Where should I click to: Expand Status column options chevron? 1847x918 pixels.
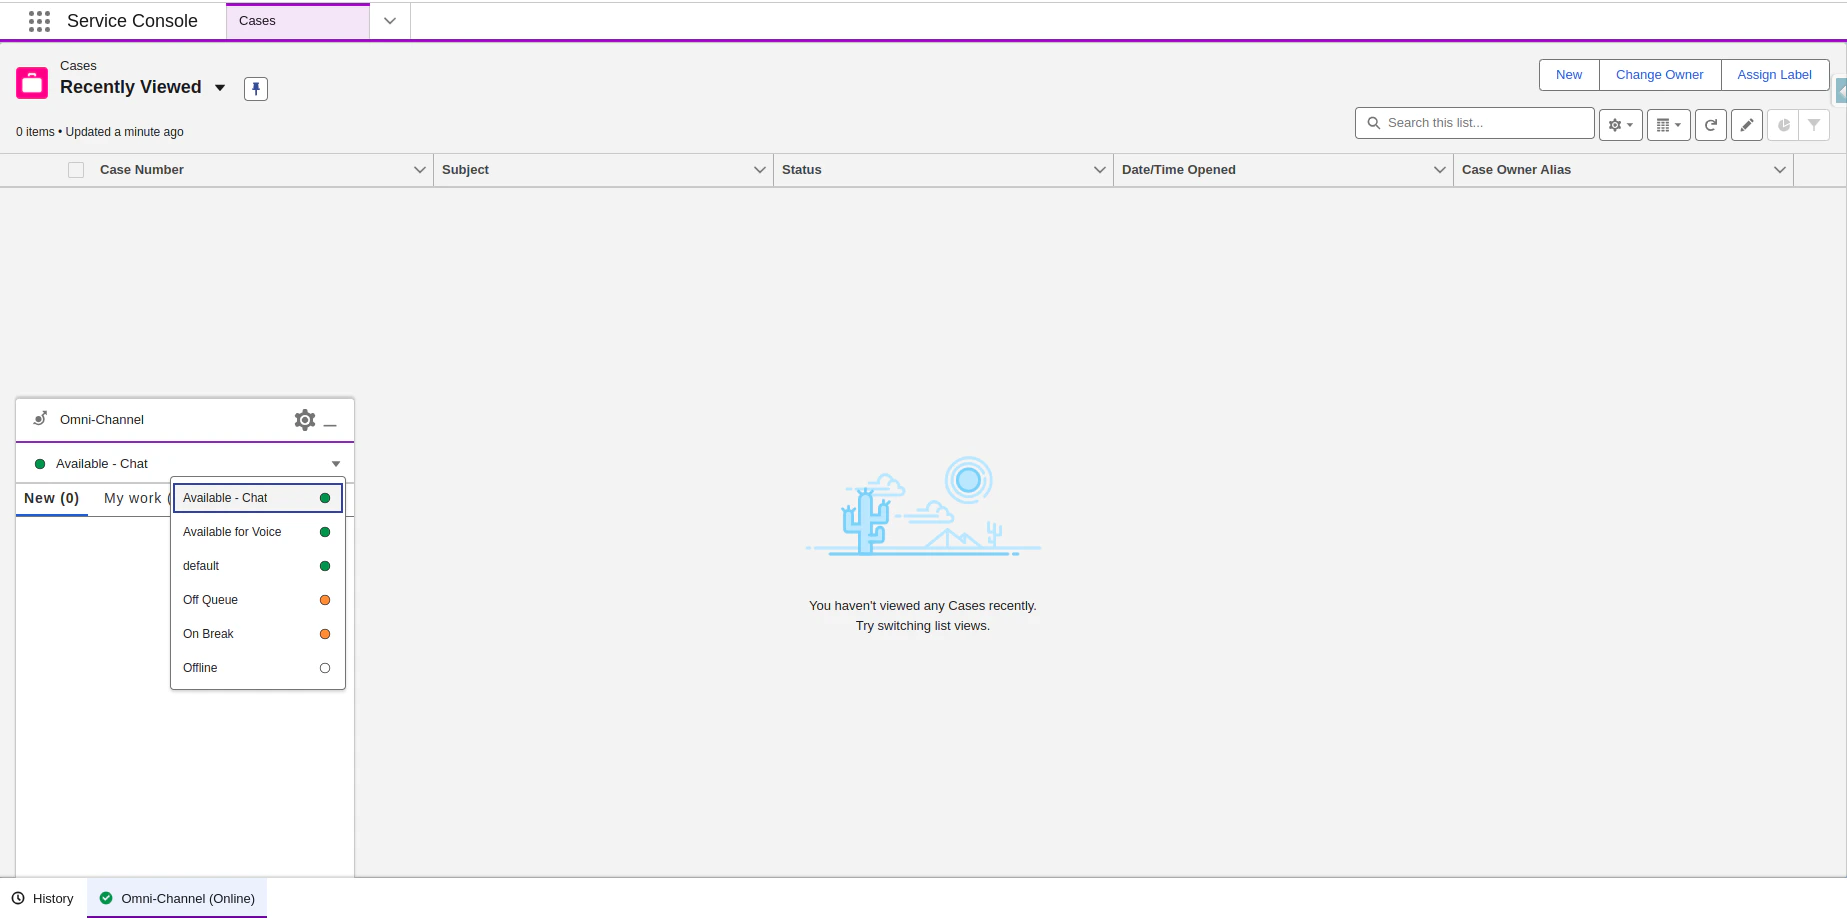point(1100,170)
